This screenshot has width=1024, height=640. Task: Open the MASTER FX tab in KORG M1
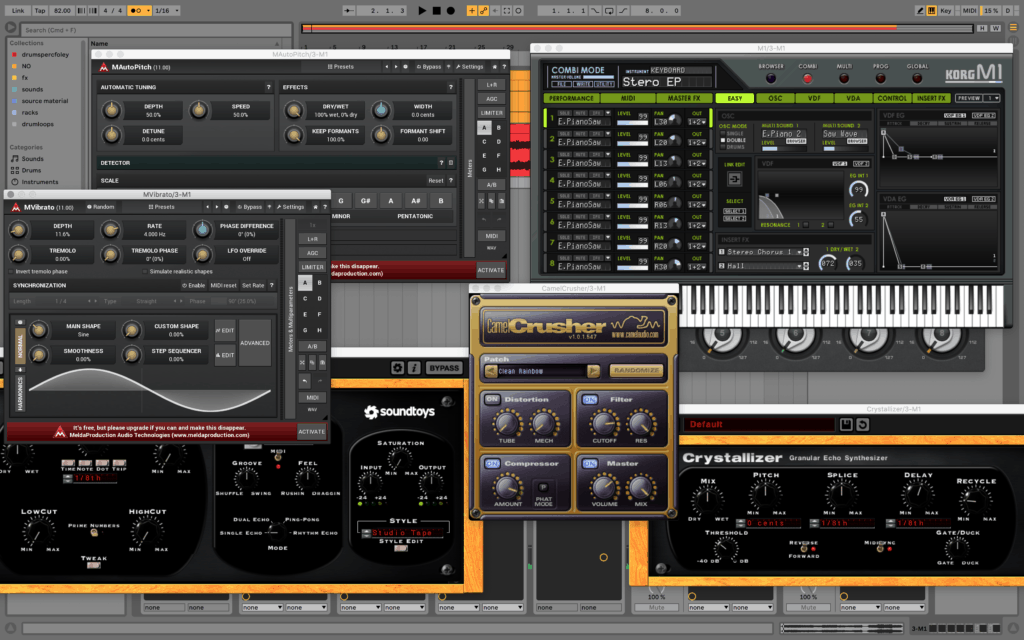[x=684, y=99]
